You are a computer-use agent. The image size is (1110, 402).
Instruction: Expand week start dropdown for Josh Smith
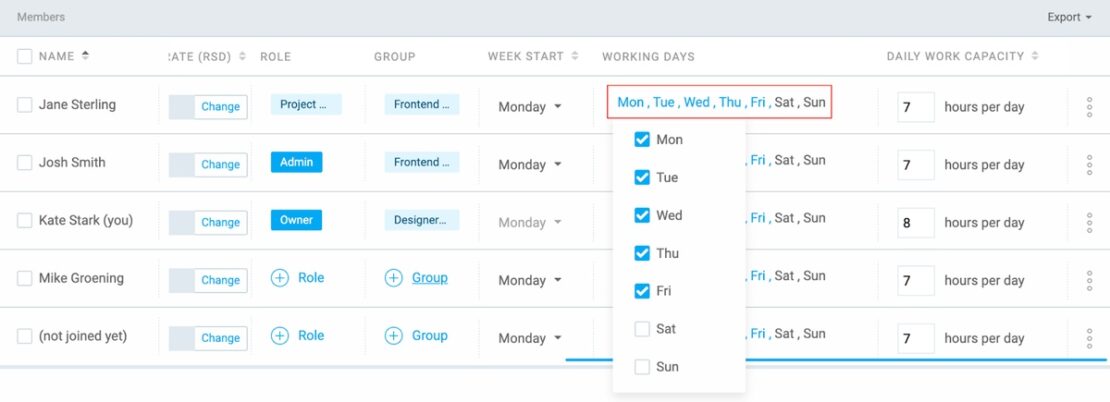click(x=530, y=165)
